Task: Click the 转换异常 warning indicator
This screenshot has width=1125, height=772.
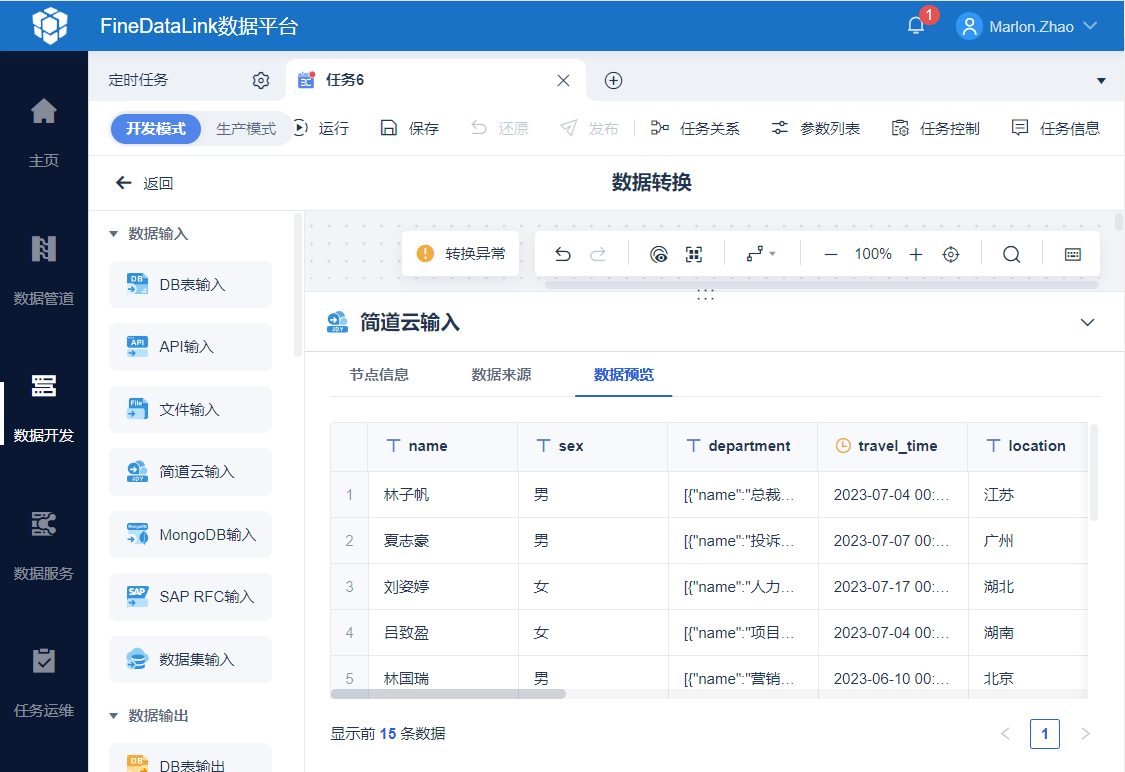Action: [461, 253]
